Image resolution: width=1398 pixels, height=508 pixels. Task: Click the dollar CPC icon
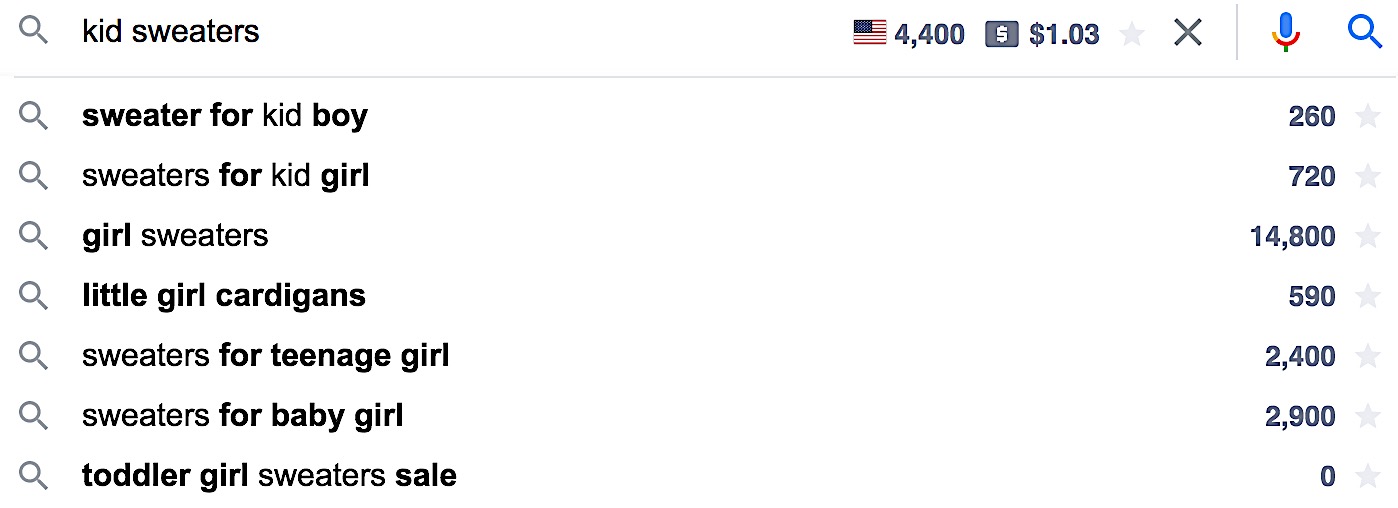(x=1001, y=35)
